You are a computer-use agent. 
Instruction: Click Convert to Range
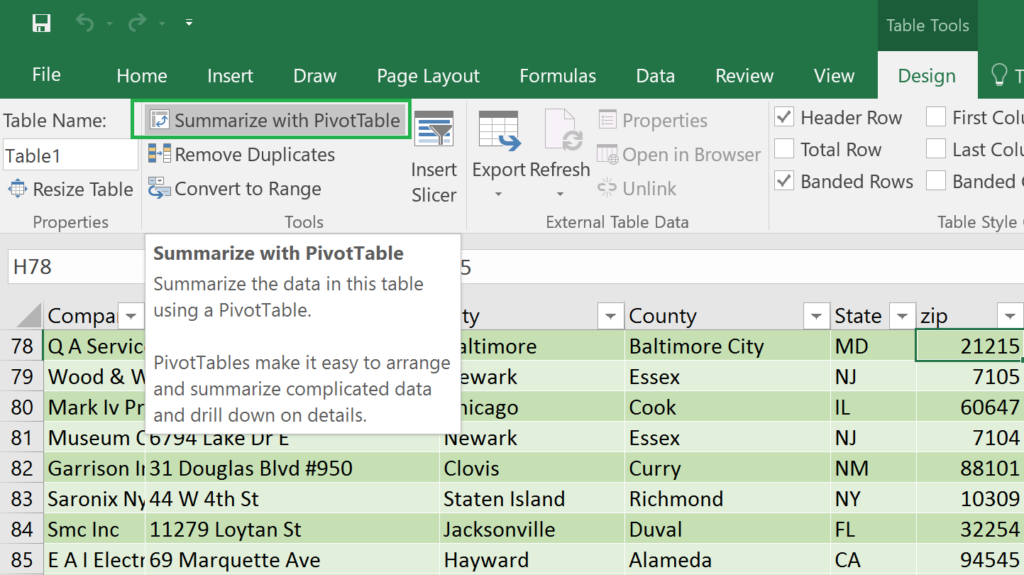[x=234, y=189]
